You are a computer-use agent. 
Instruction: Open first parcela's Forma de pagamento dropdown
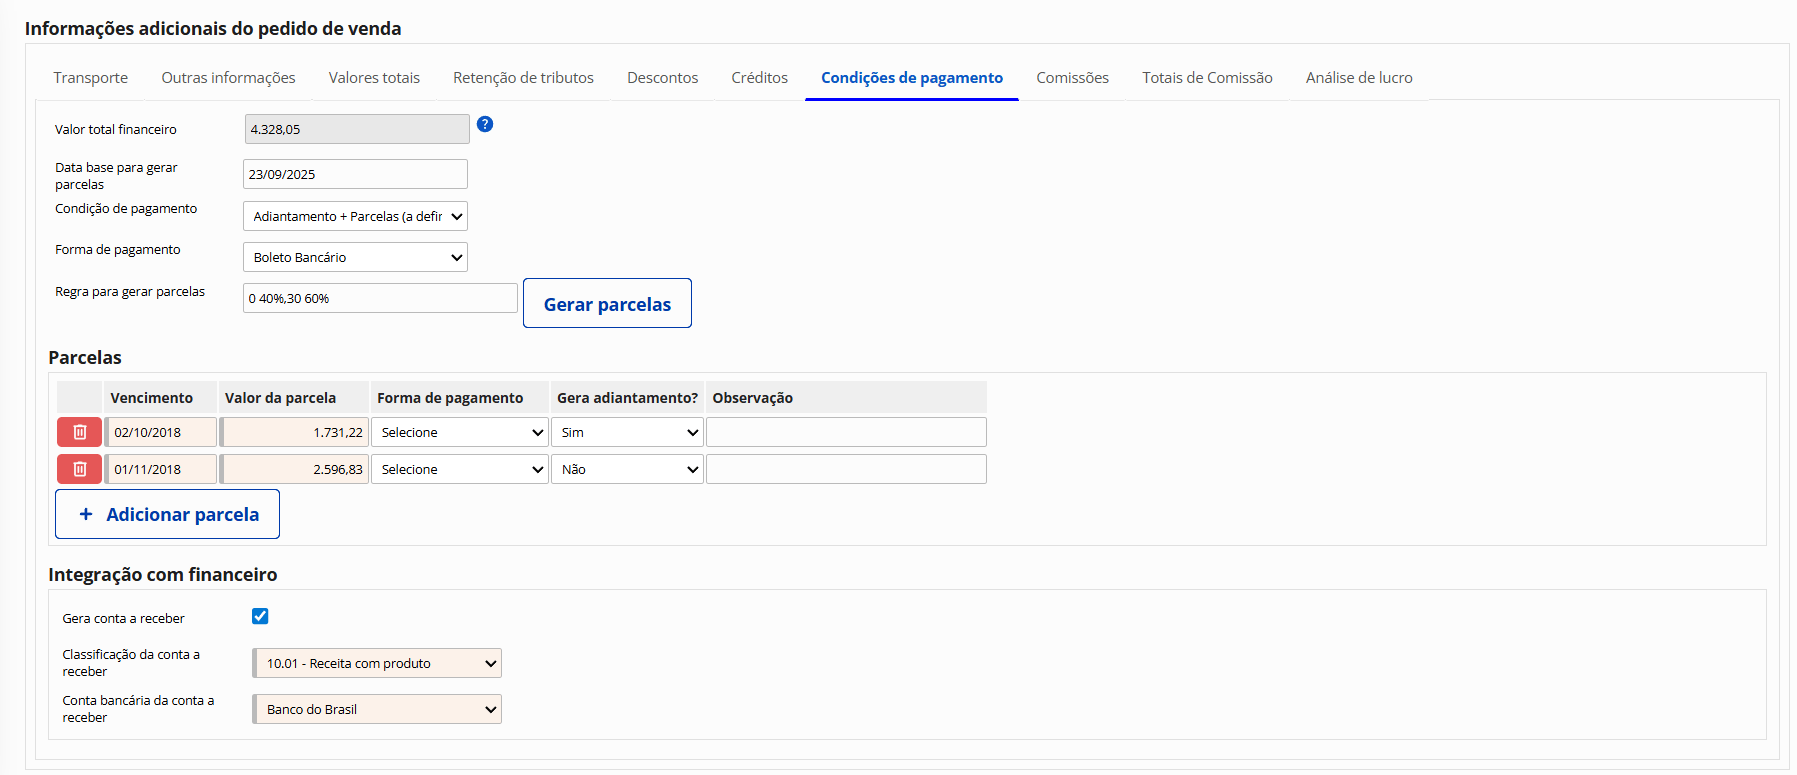tap(460, 432)
